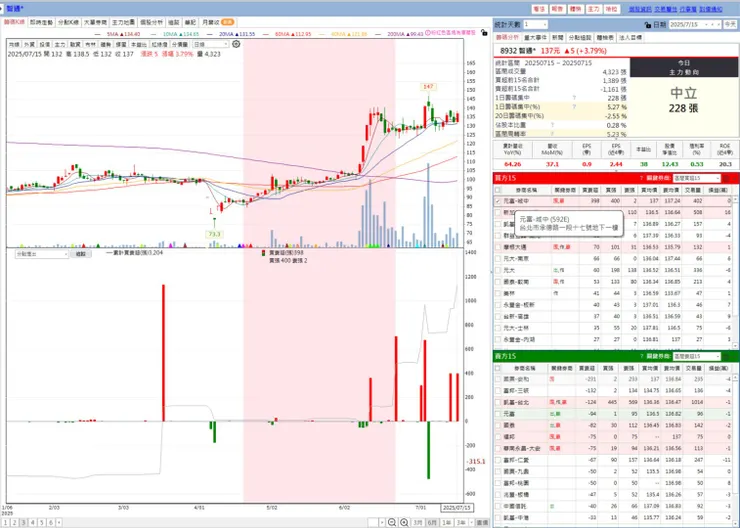Screen dimensions: 740x528
Task: Click the pink info circle icon above chart
Action: coord(428,33)
